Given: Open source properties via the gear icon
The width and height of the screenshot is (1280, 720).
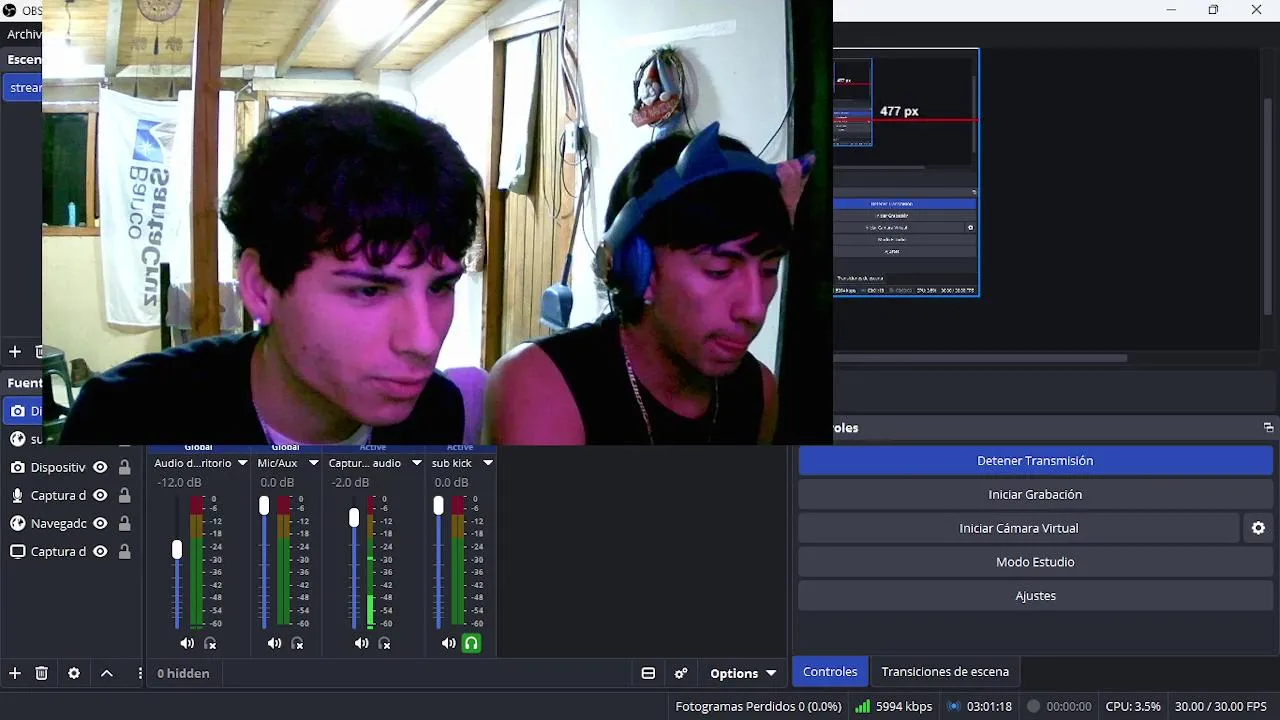Looking at the screenshot, I should click(73, 673).
